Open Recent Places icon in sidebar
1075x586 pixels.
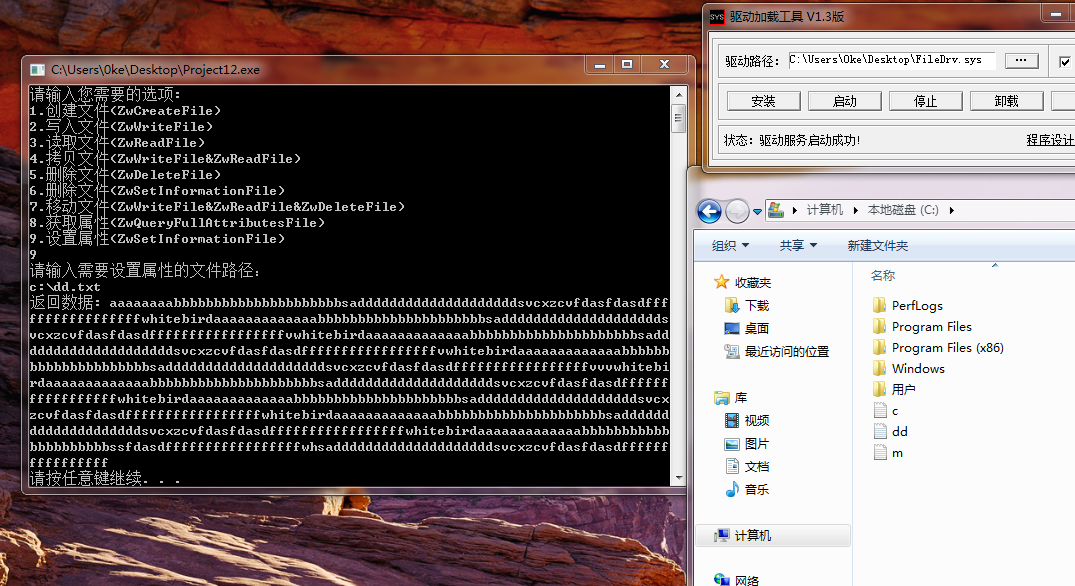point(732,351)
